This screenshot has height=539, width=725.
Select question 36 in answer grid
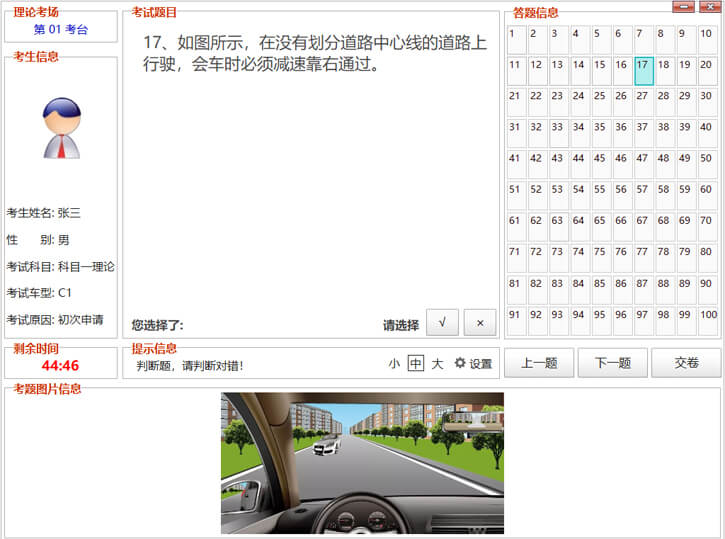(622, 134)
